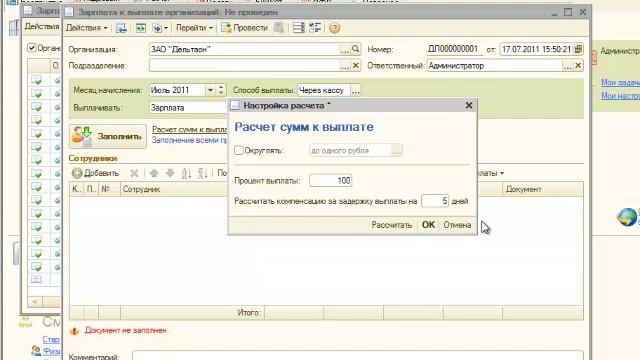The height and width of the screenshot is (360, 640).
Task: Click the create-based-on toolbar icon
Action: click(x=157, y=28)
